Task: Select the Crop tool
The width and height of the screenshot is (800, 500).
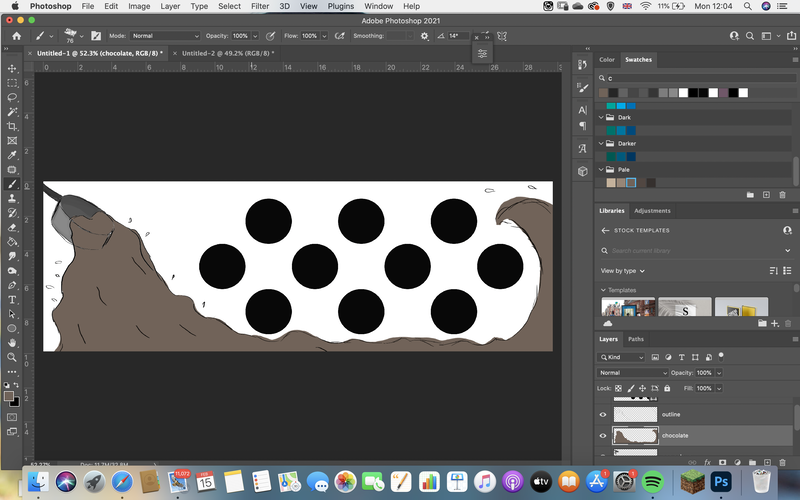Action: 12,126
